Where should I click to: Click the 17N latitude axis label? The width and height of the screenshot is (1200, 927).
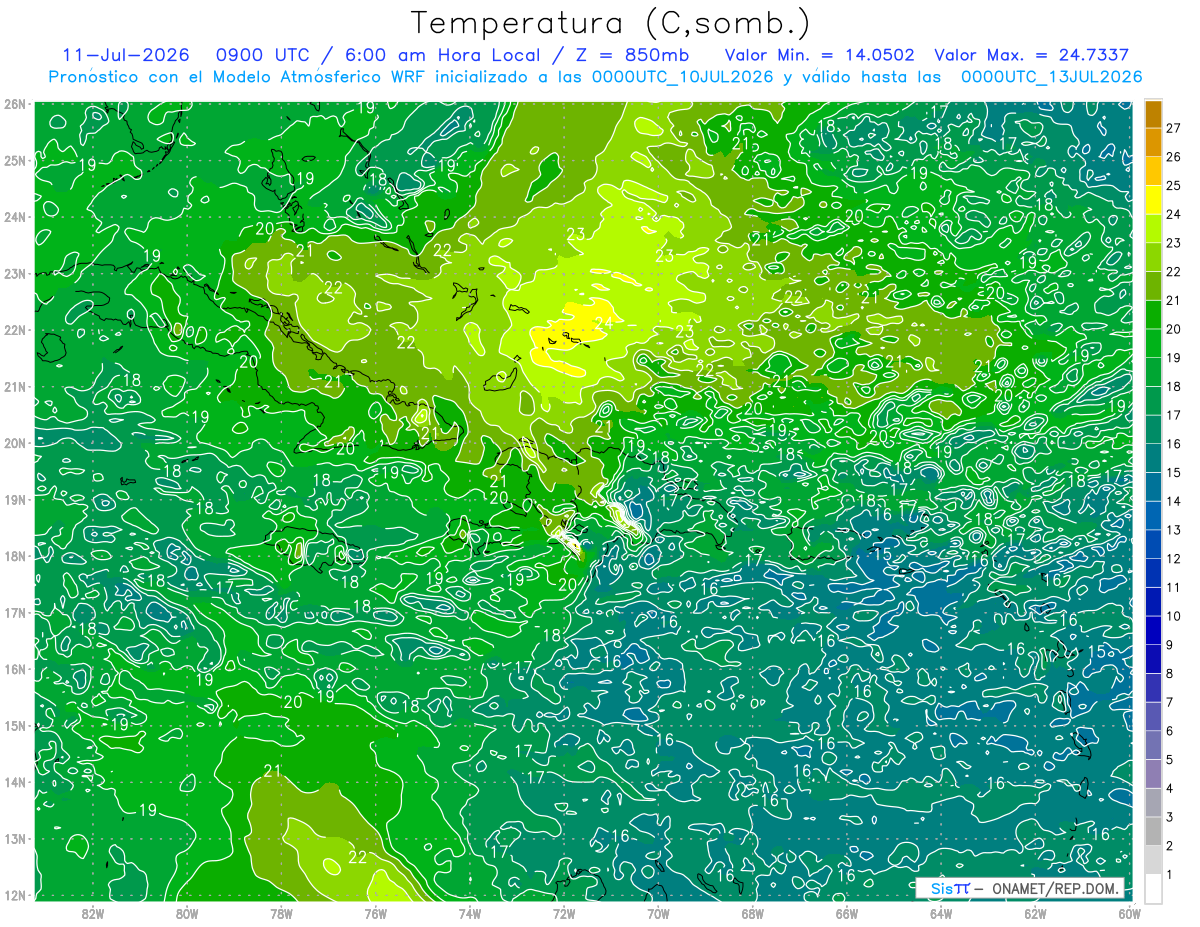tap(15, 613)
